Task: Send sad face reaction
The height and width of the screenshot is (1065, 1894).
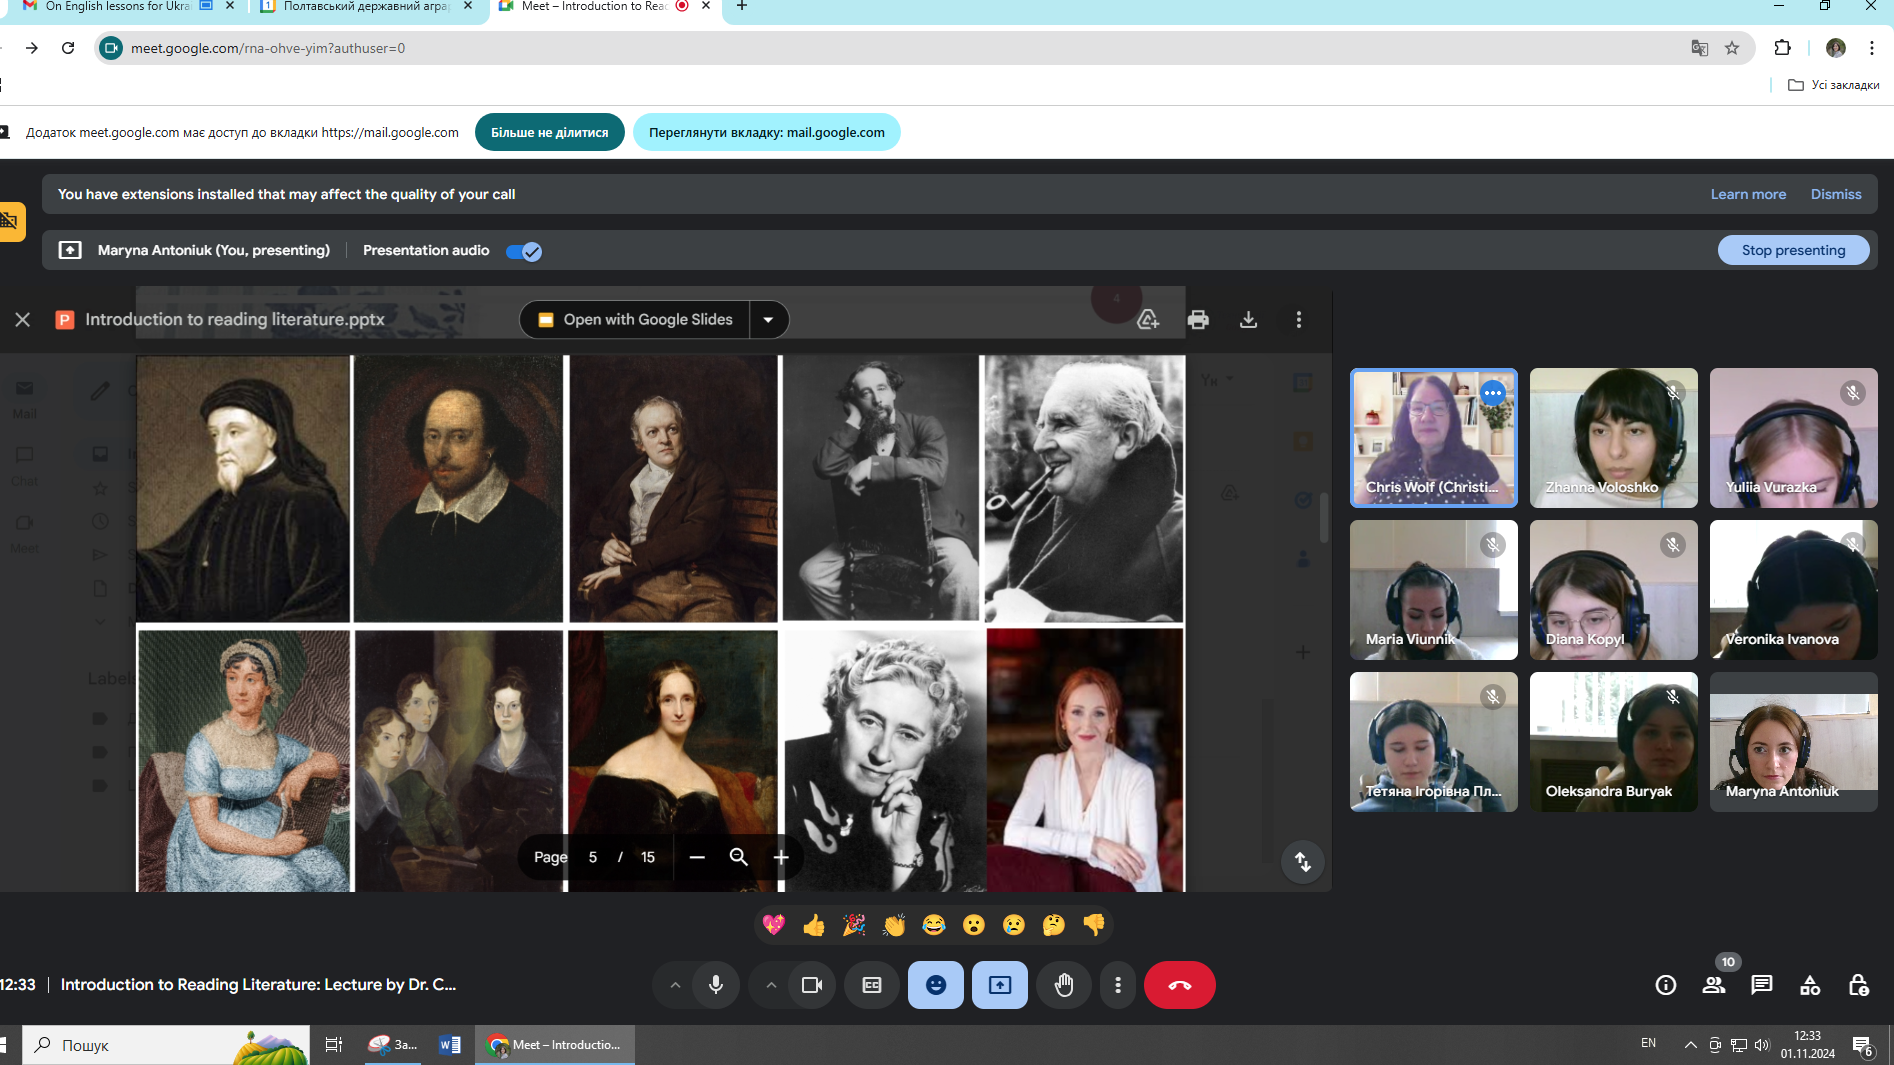Action: click(x=1014, y=925)
